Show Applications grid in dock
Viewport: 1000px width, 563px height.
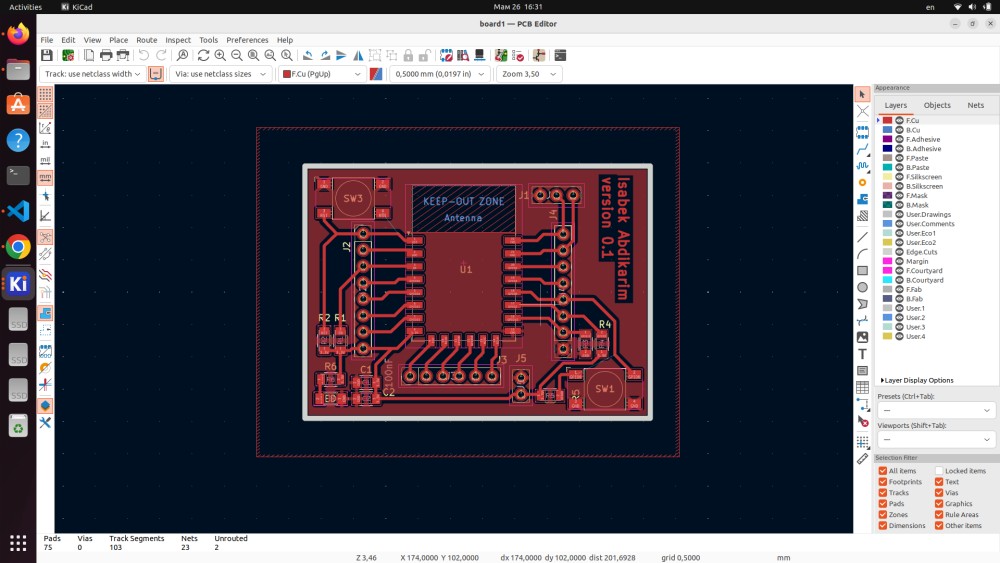18,543
